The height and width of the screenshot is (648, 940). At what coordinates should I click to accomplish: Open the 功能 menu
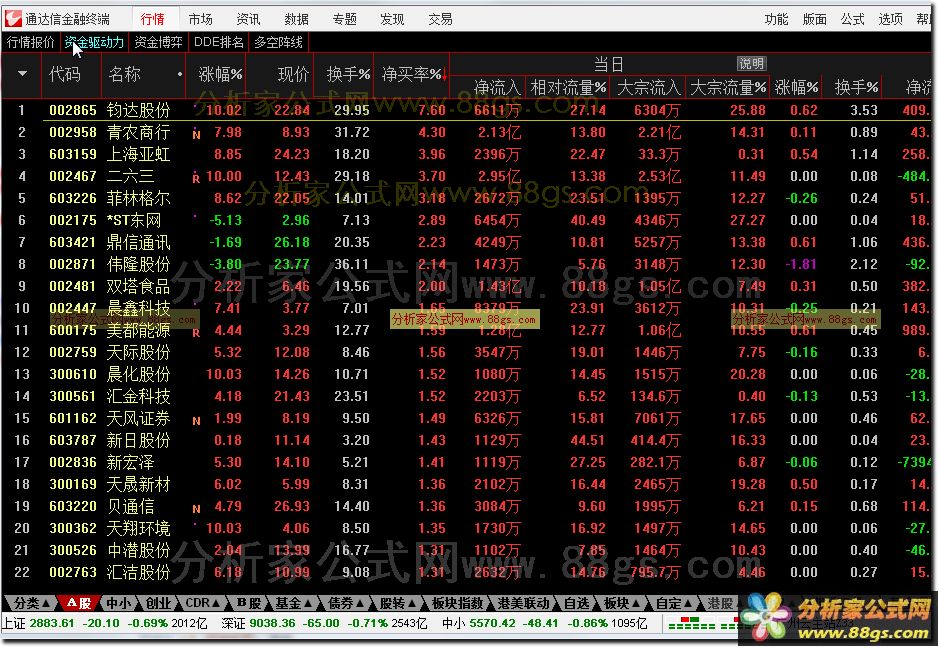point(776,19)
